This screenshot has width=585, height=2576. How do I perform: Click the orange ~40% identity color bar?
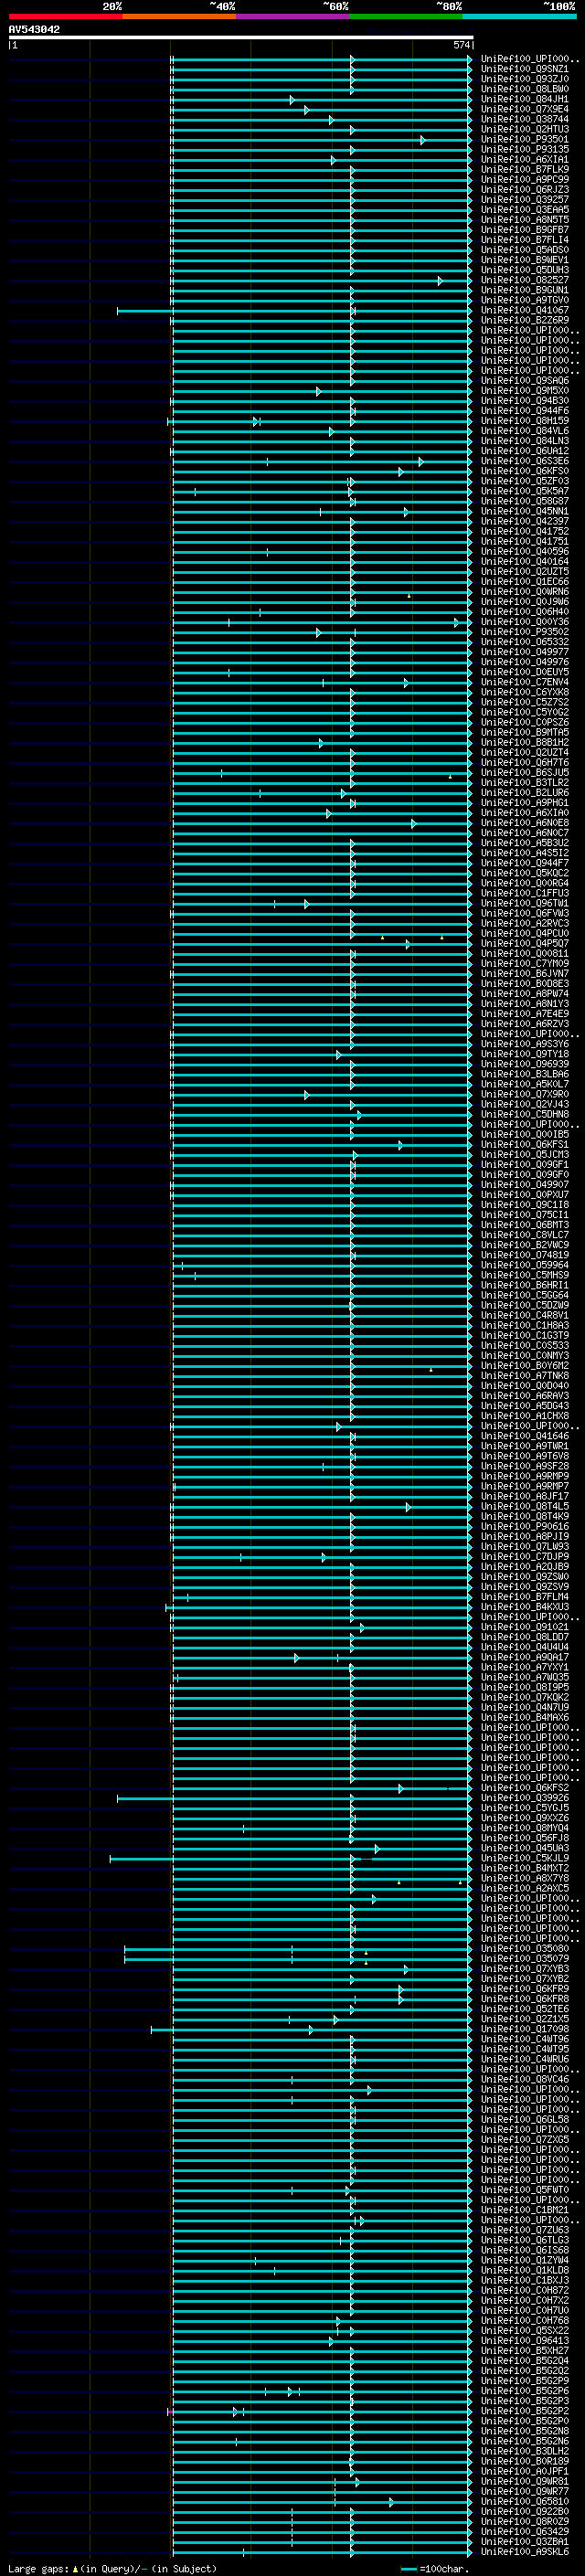179,16
